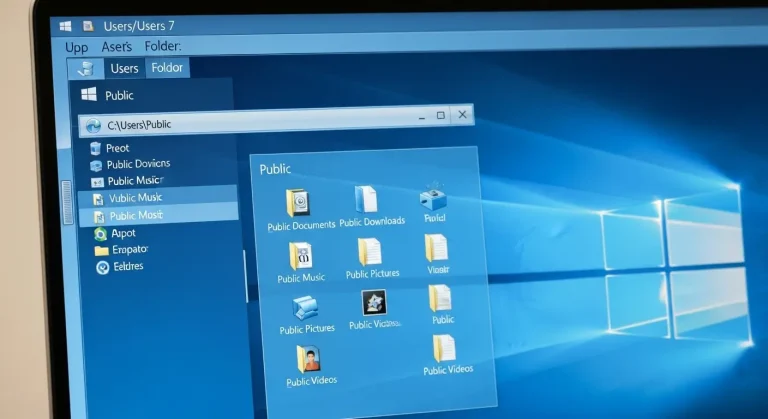The image size is (768, 419).
Task: Open the Public Documents folder icon
Action: tap(298, 202)
